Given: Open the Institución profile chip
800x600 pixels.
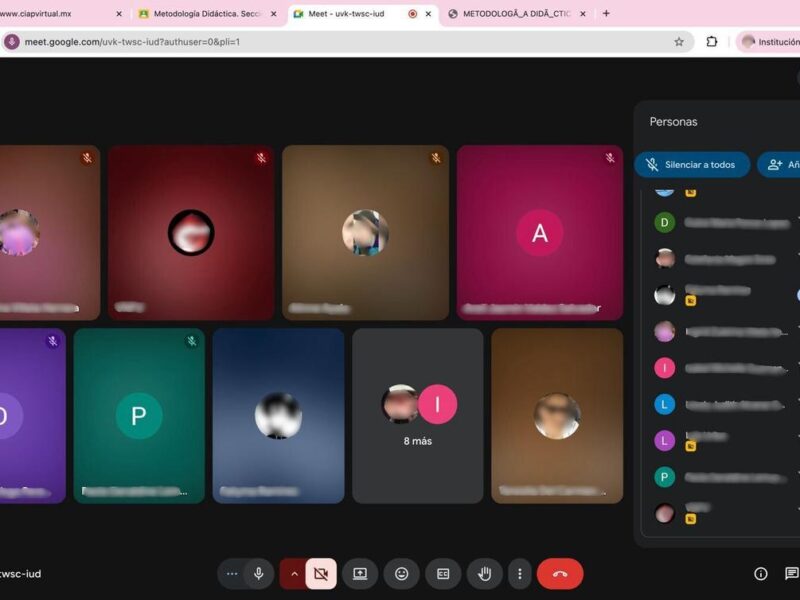Looking at the screenshot, I should pyautogui.click(x=768, y=42).
